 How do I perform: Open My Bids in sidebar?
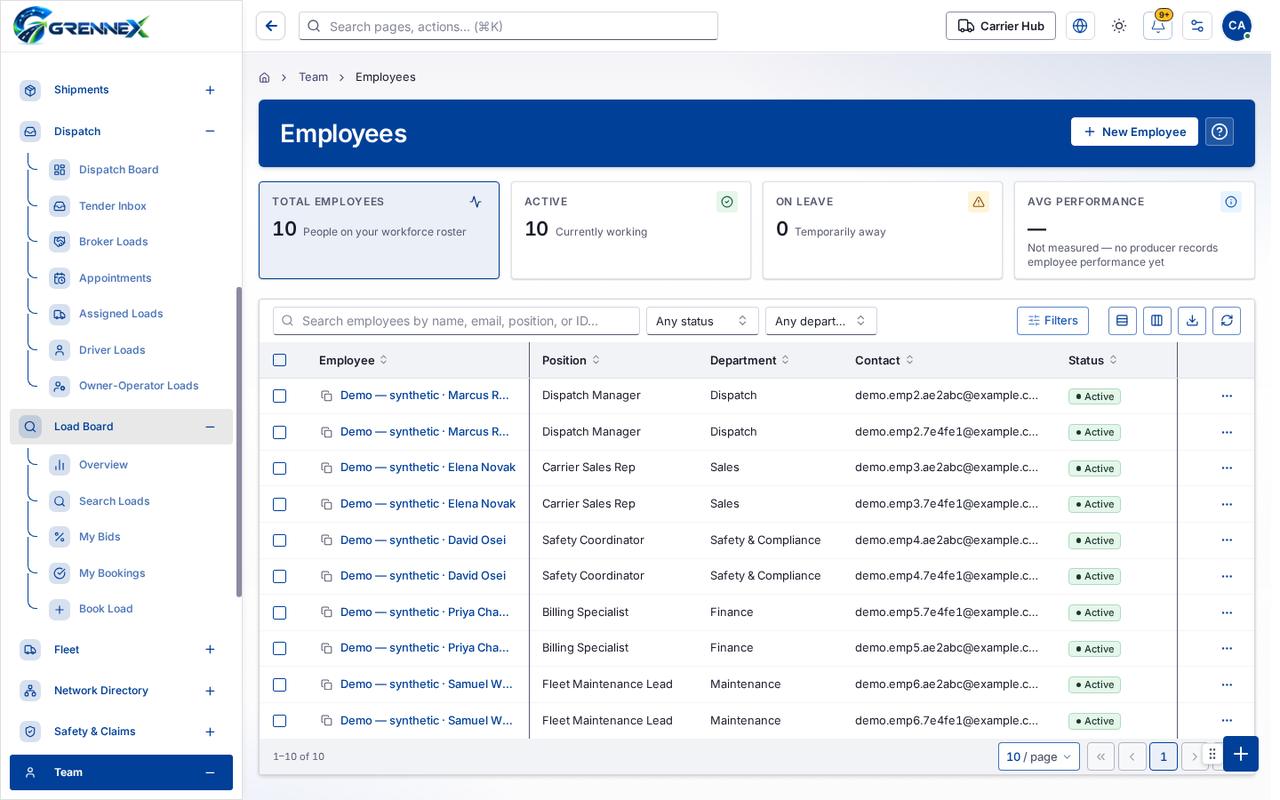tap(99, 537)
